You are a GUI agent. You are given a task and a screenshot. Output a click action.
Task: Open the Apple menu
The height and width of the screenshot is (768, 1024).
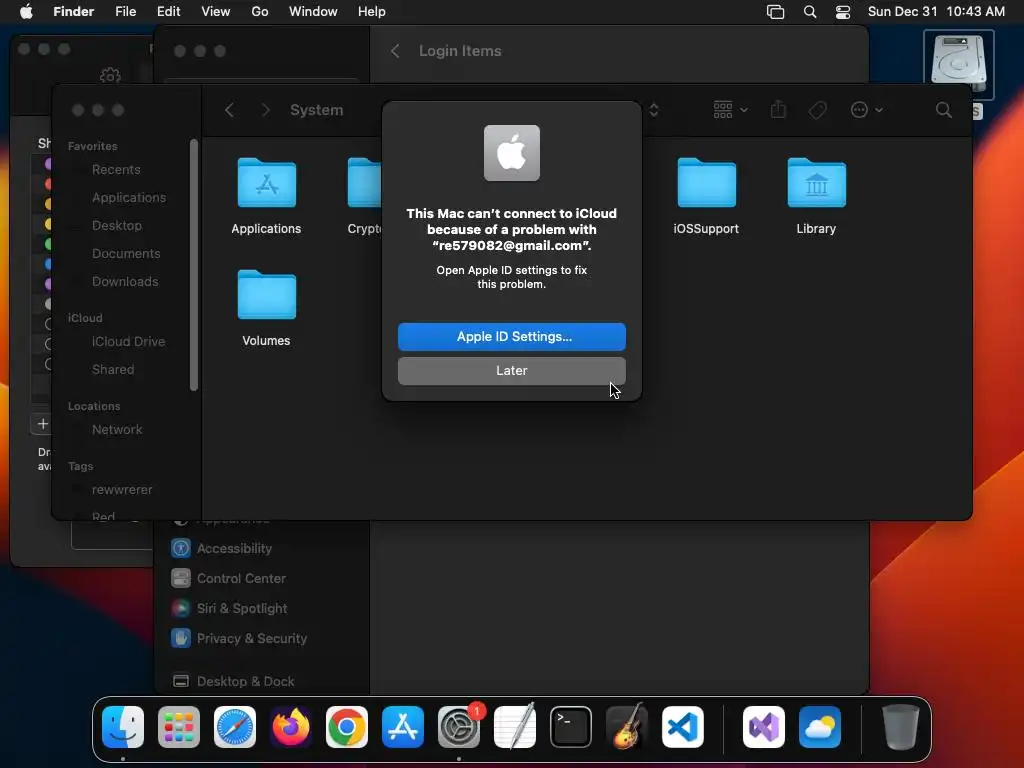tap(26, 12)
